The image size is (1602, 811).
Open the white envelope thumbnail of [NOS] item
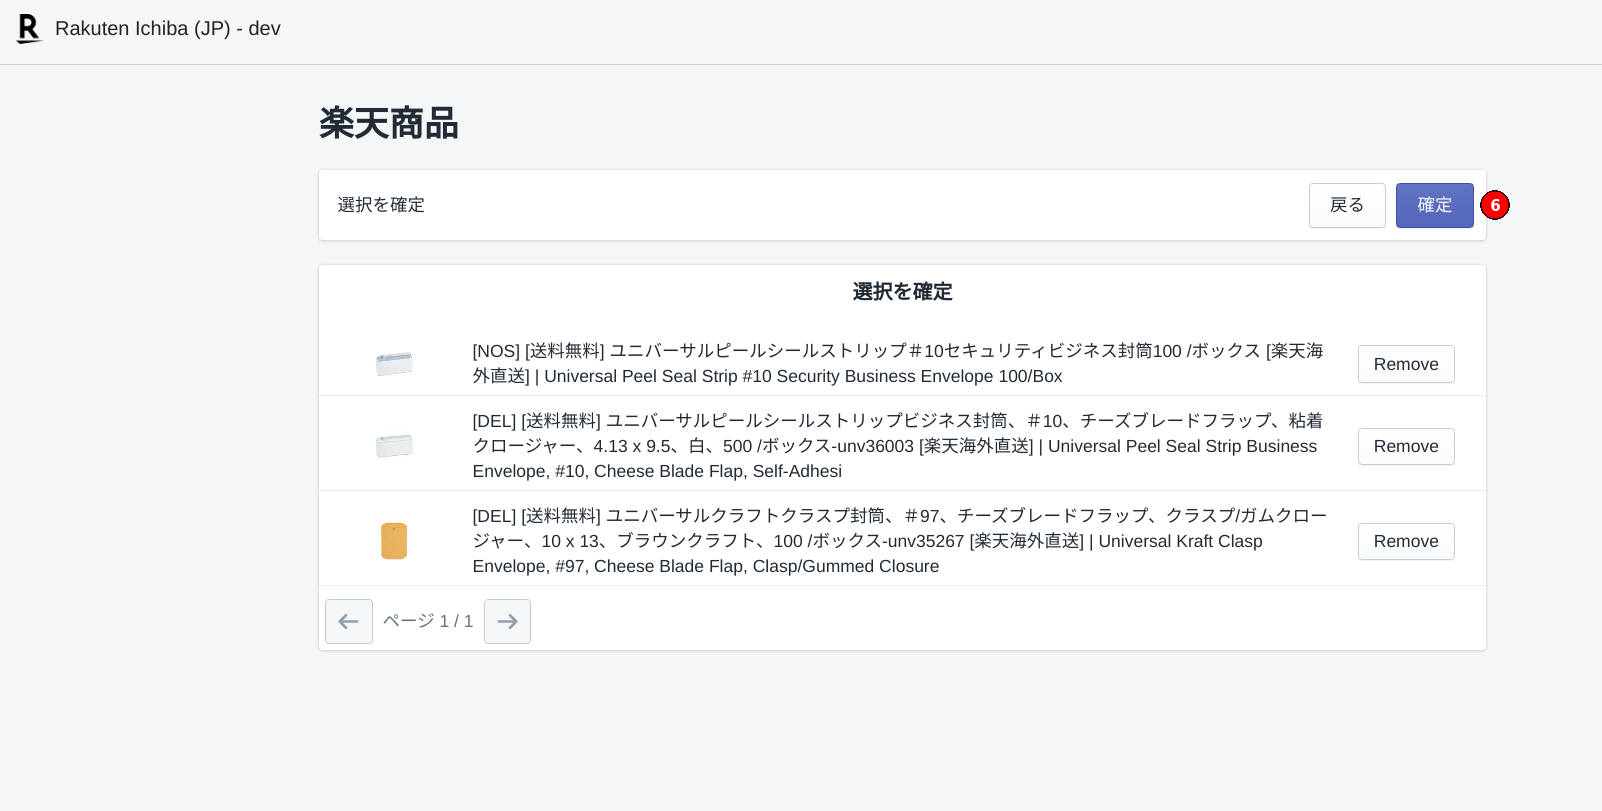pos(394,364)
